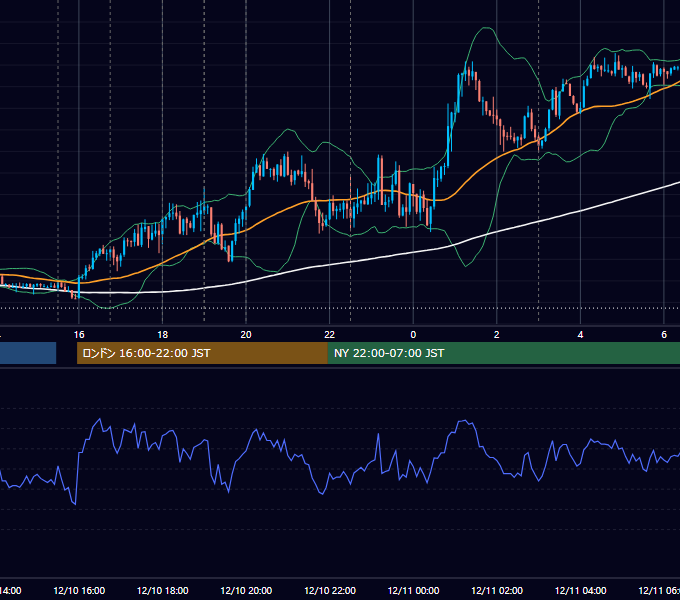Select the NY 22:00-07:00 JST session bar

pyautogui.click(x=503, y=353)
